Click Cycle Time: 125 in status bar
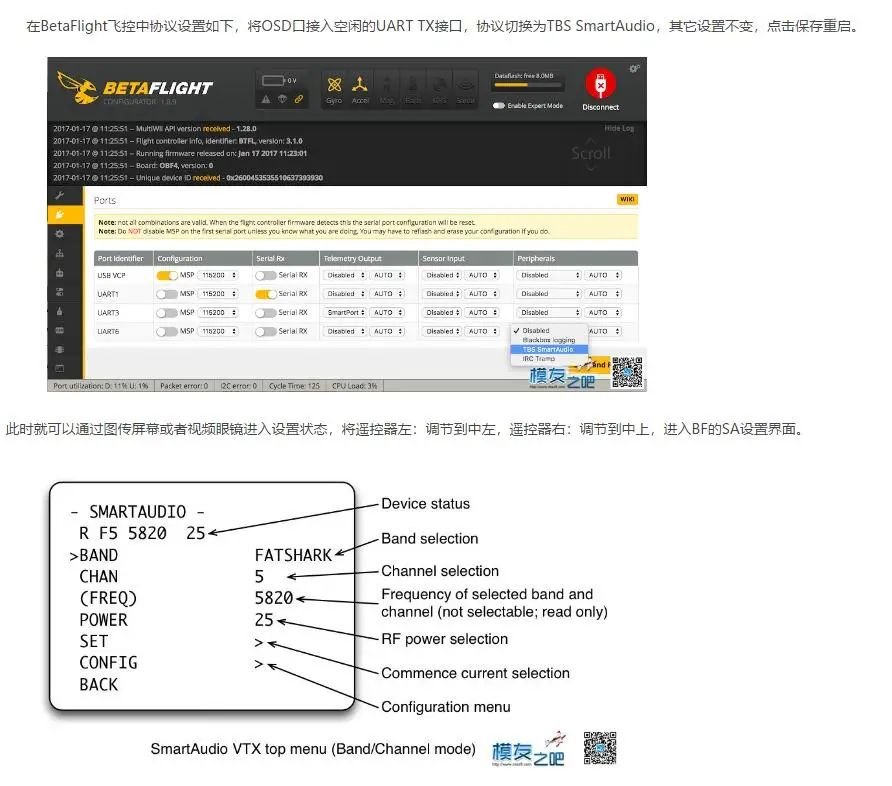Screen dimensions: 892x786 click(294, 386)
